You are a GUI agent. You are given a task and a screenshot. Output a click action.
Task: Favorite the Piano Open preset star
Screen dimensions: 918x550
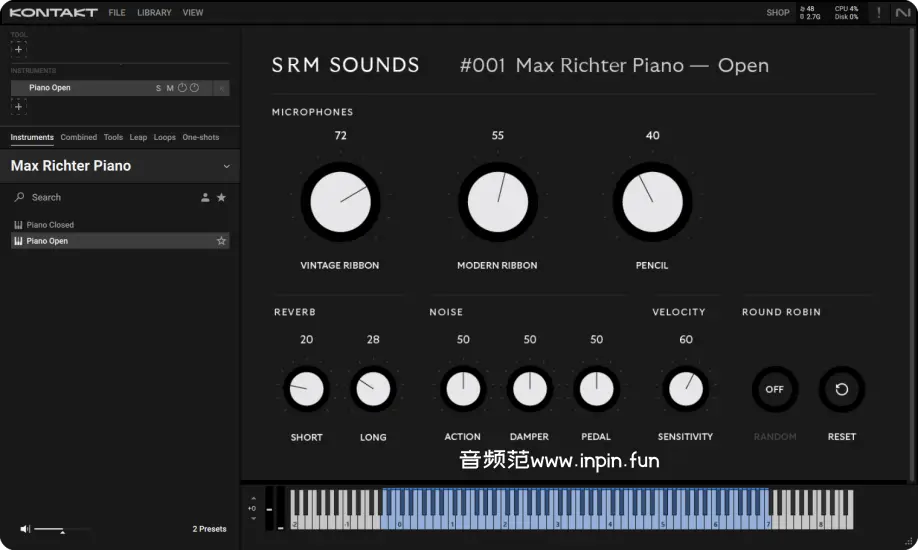click(221, 241)
